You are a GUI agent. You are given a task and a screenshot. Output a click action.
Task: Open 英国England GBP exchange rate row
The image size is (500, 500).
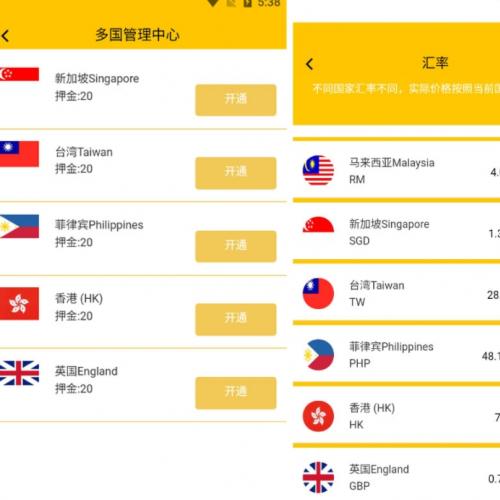397,475
